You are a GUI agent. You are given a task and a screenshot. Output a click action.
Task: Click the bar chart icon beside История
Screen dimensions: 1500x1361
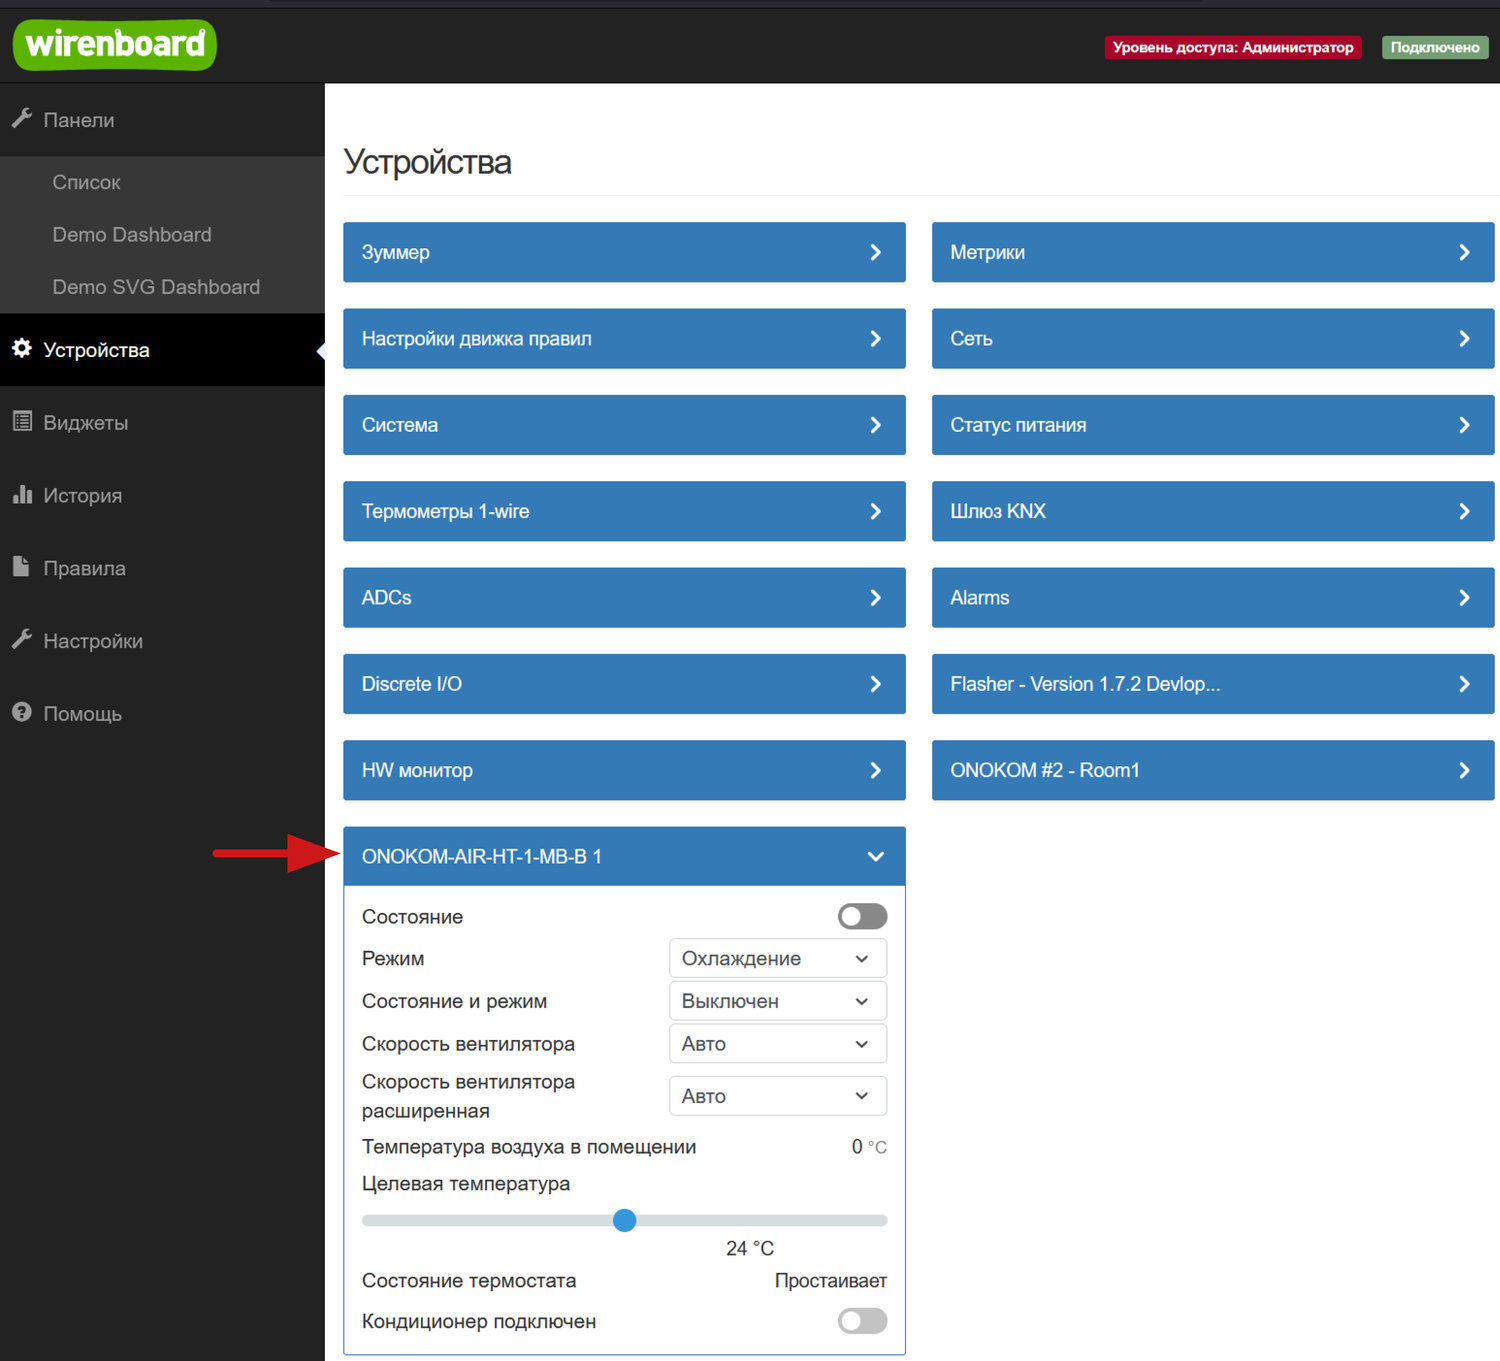(x=22, y=495)
